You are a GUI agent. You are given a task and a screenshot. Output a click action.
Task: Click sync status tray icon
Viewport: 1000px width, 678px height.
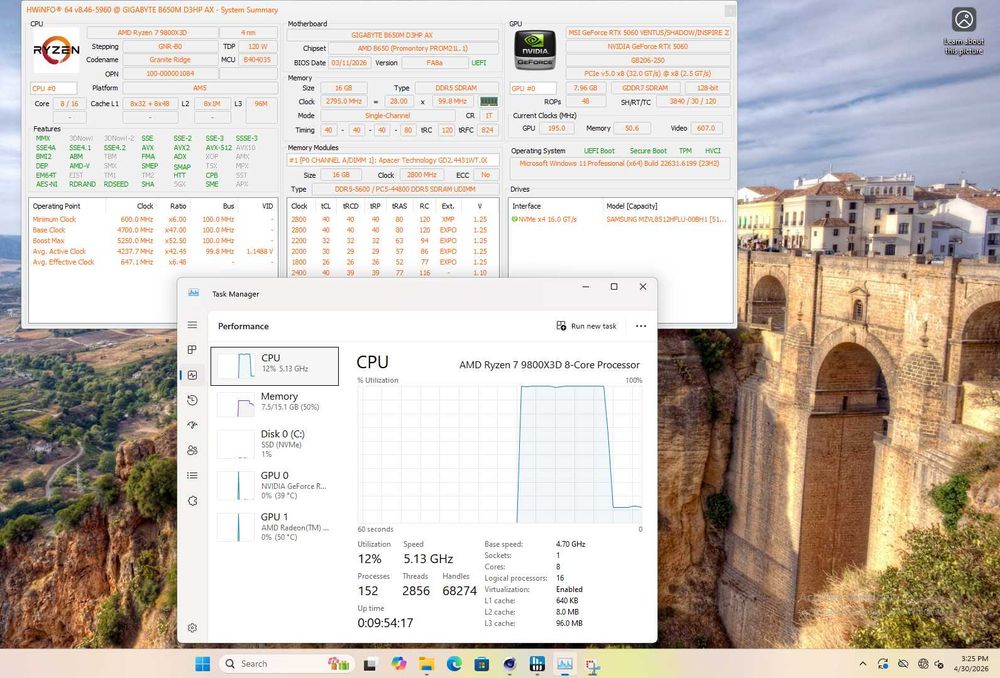883,664
